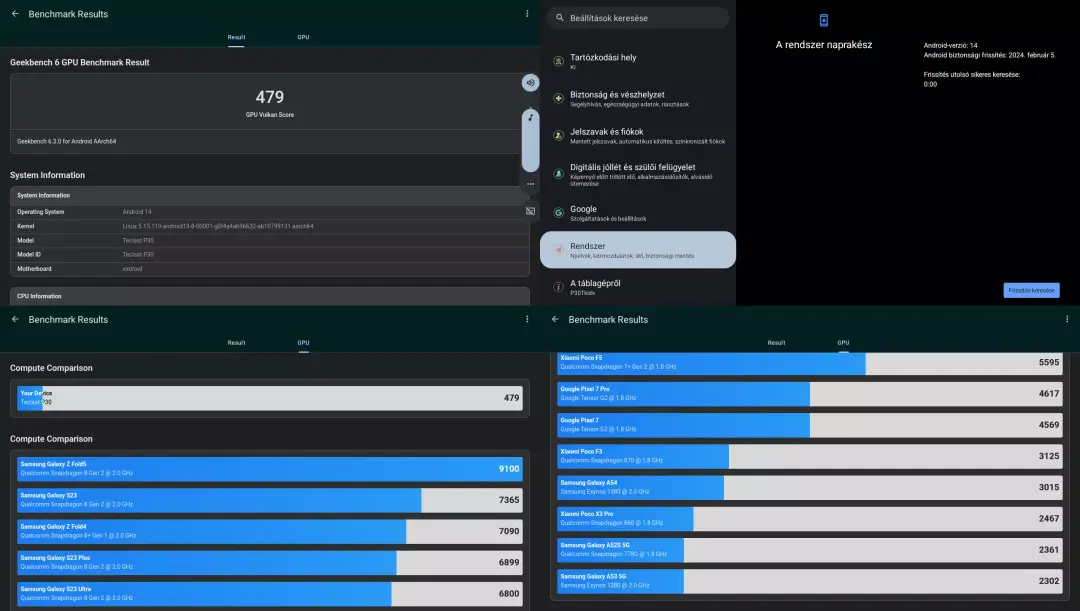This screenshot has width=1080, height=611.
Task: Select the Result tab in the Your Device panel
Action: tap(236, 342)
